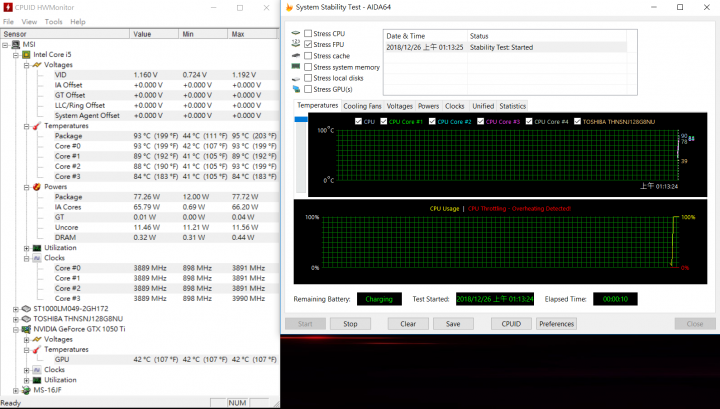720x409 pixels.
Task: Stop the stability test
Action: 350,324
